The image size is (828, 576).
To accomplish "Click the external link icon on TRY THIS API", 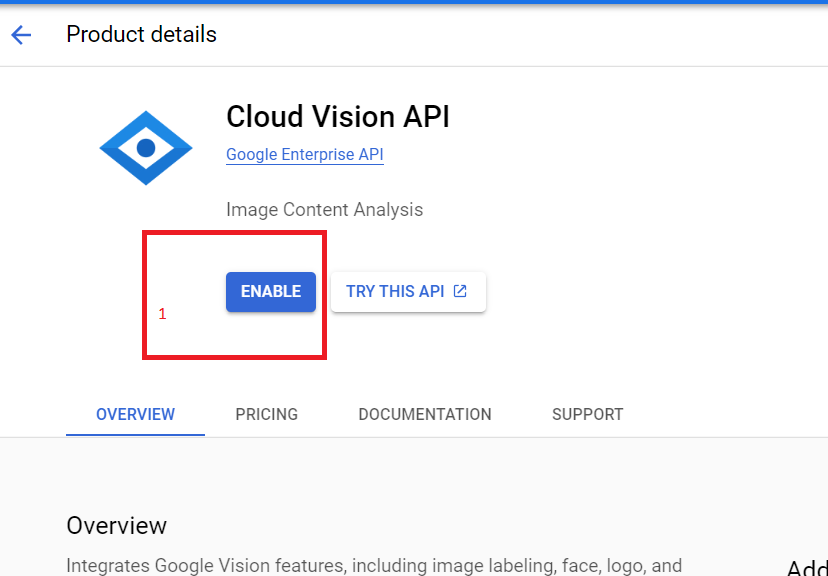I will (x=460, y=291).
